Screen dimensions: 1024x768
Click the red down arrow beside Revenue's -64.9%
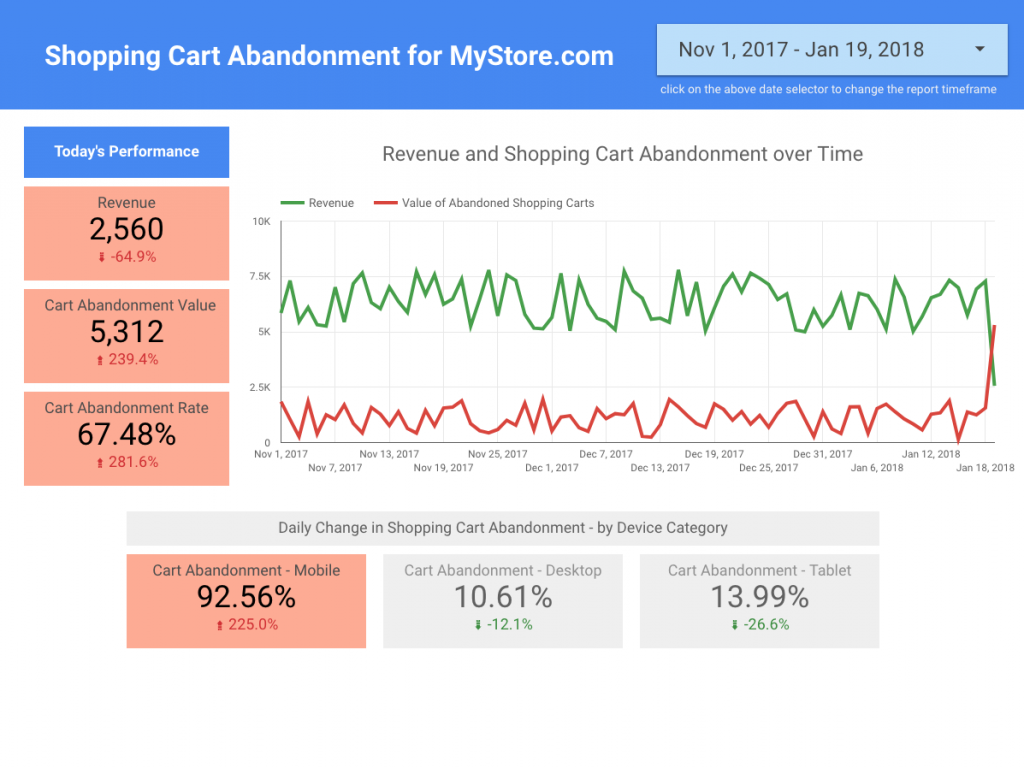100,256
